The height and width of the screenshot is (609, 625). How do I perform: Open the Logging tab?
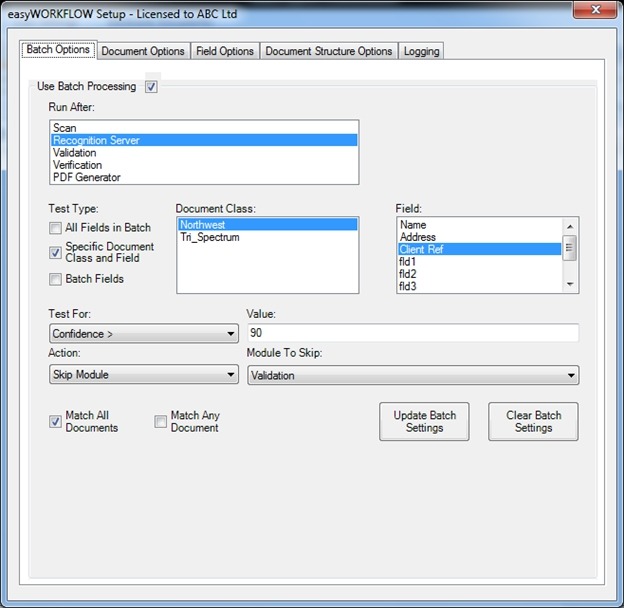tap(421, 51)
